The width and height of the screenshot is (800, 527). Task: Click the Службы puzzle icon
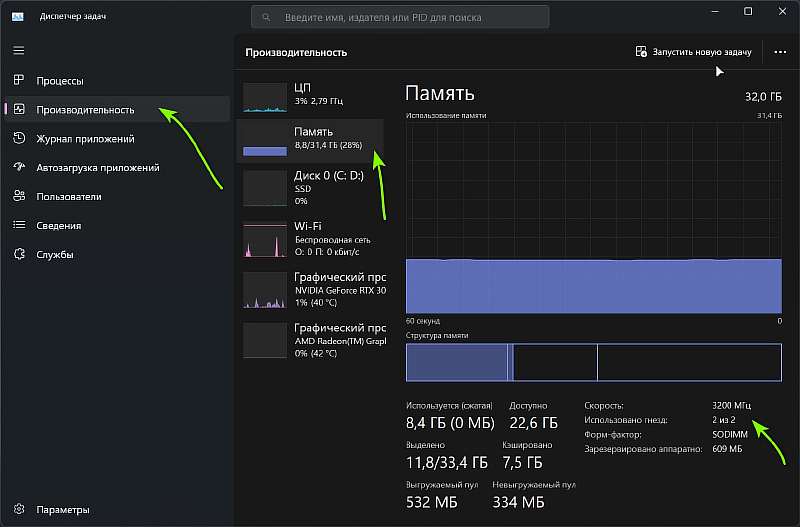(19, 255)
